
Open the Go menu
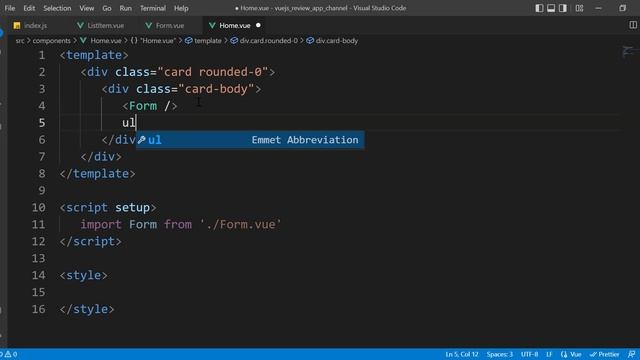point(107,8)
